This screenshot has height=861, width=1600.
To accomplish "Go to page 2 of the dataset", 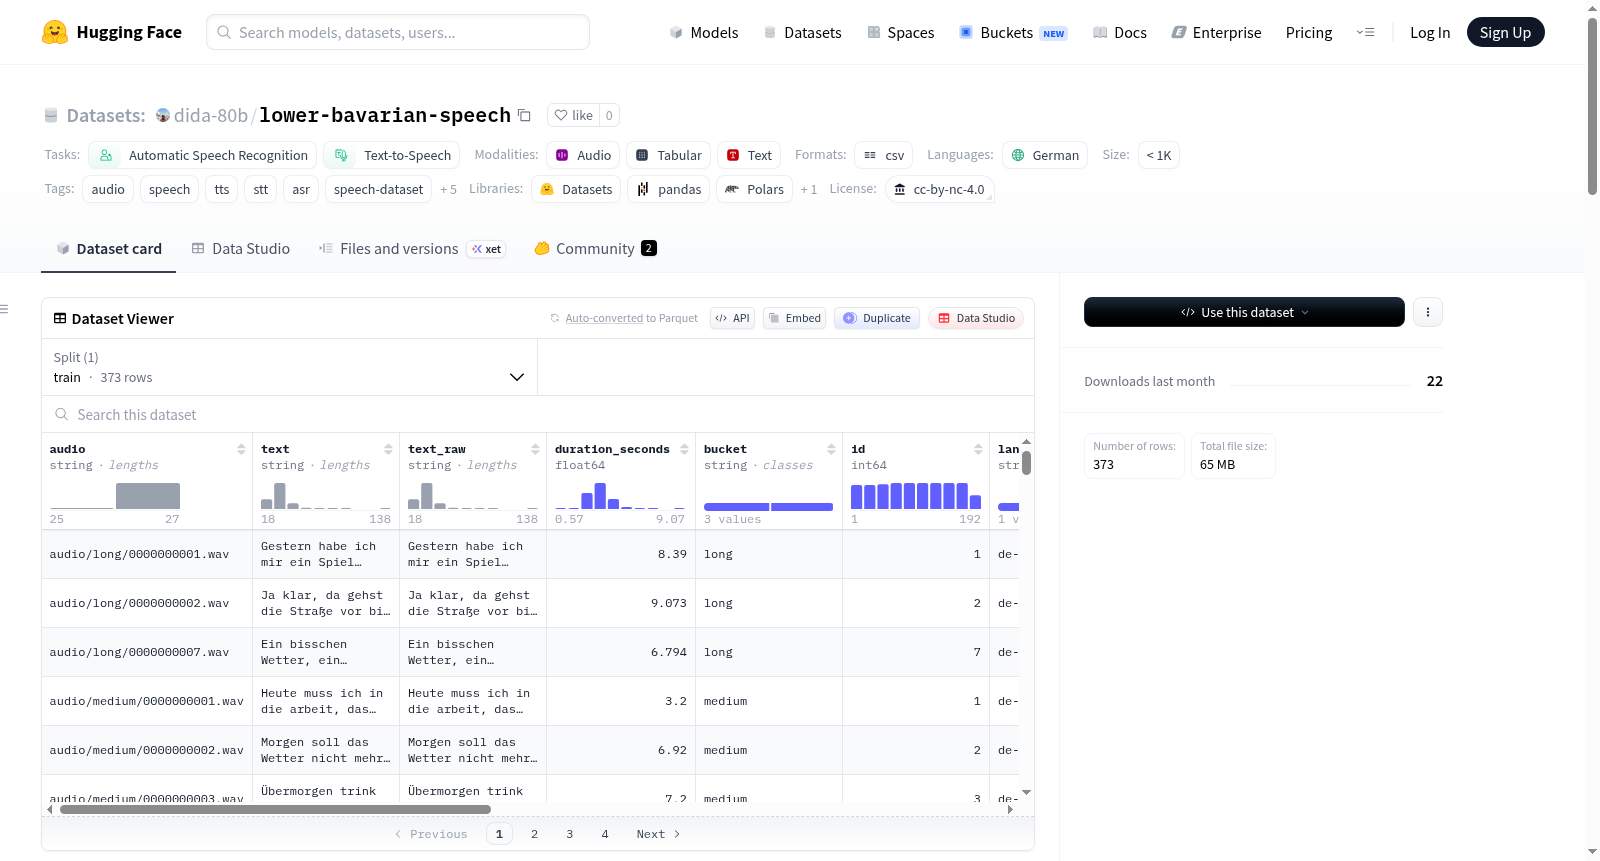I will tap(534, 834).
